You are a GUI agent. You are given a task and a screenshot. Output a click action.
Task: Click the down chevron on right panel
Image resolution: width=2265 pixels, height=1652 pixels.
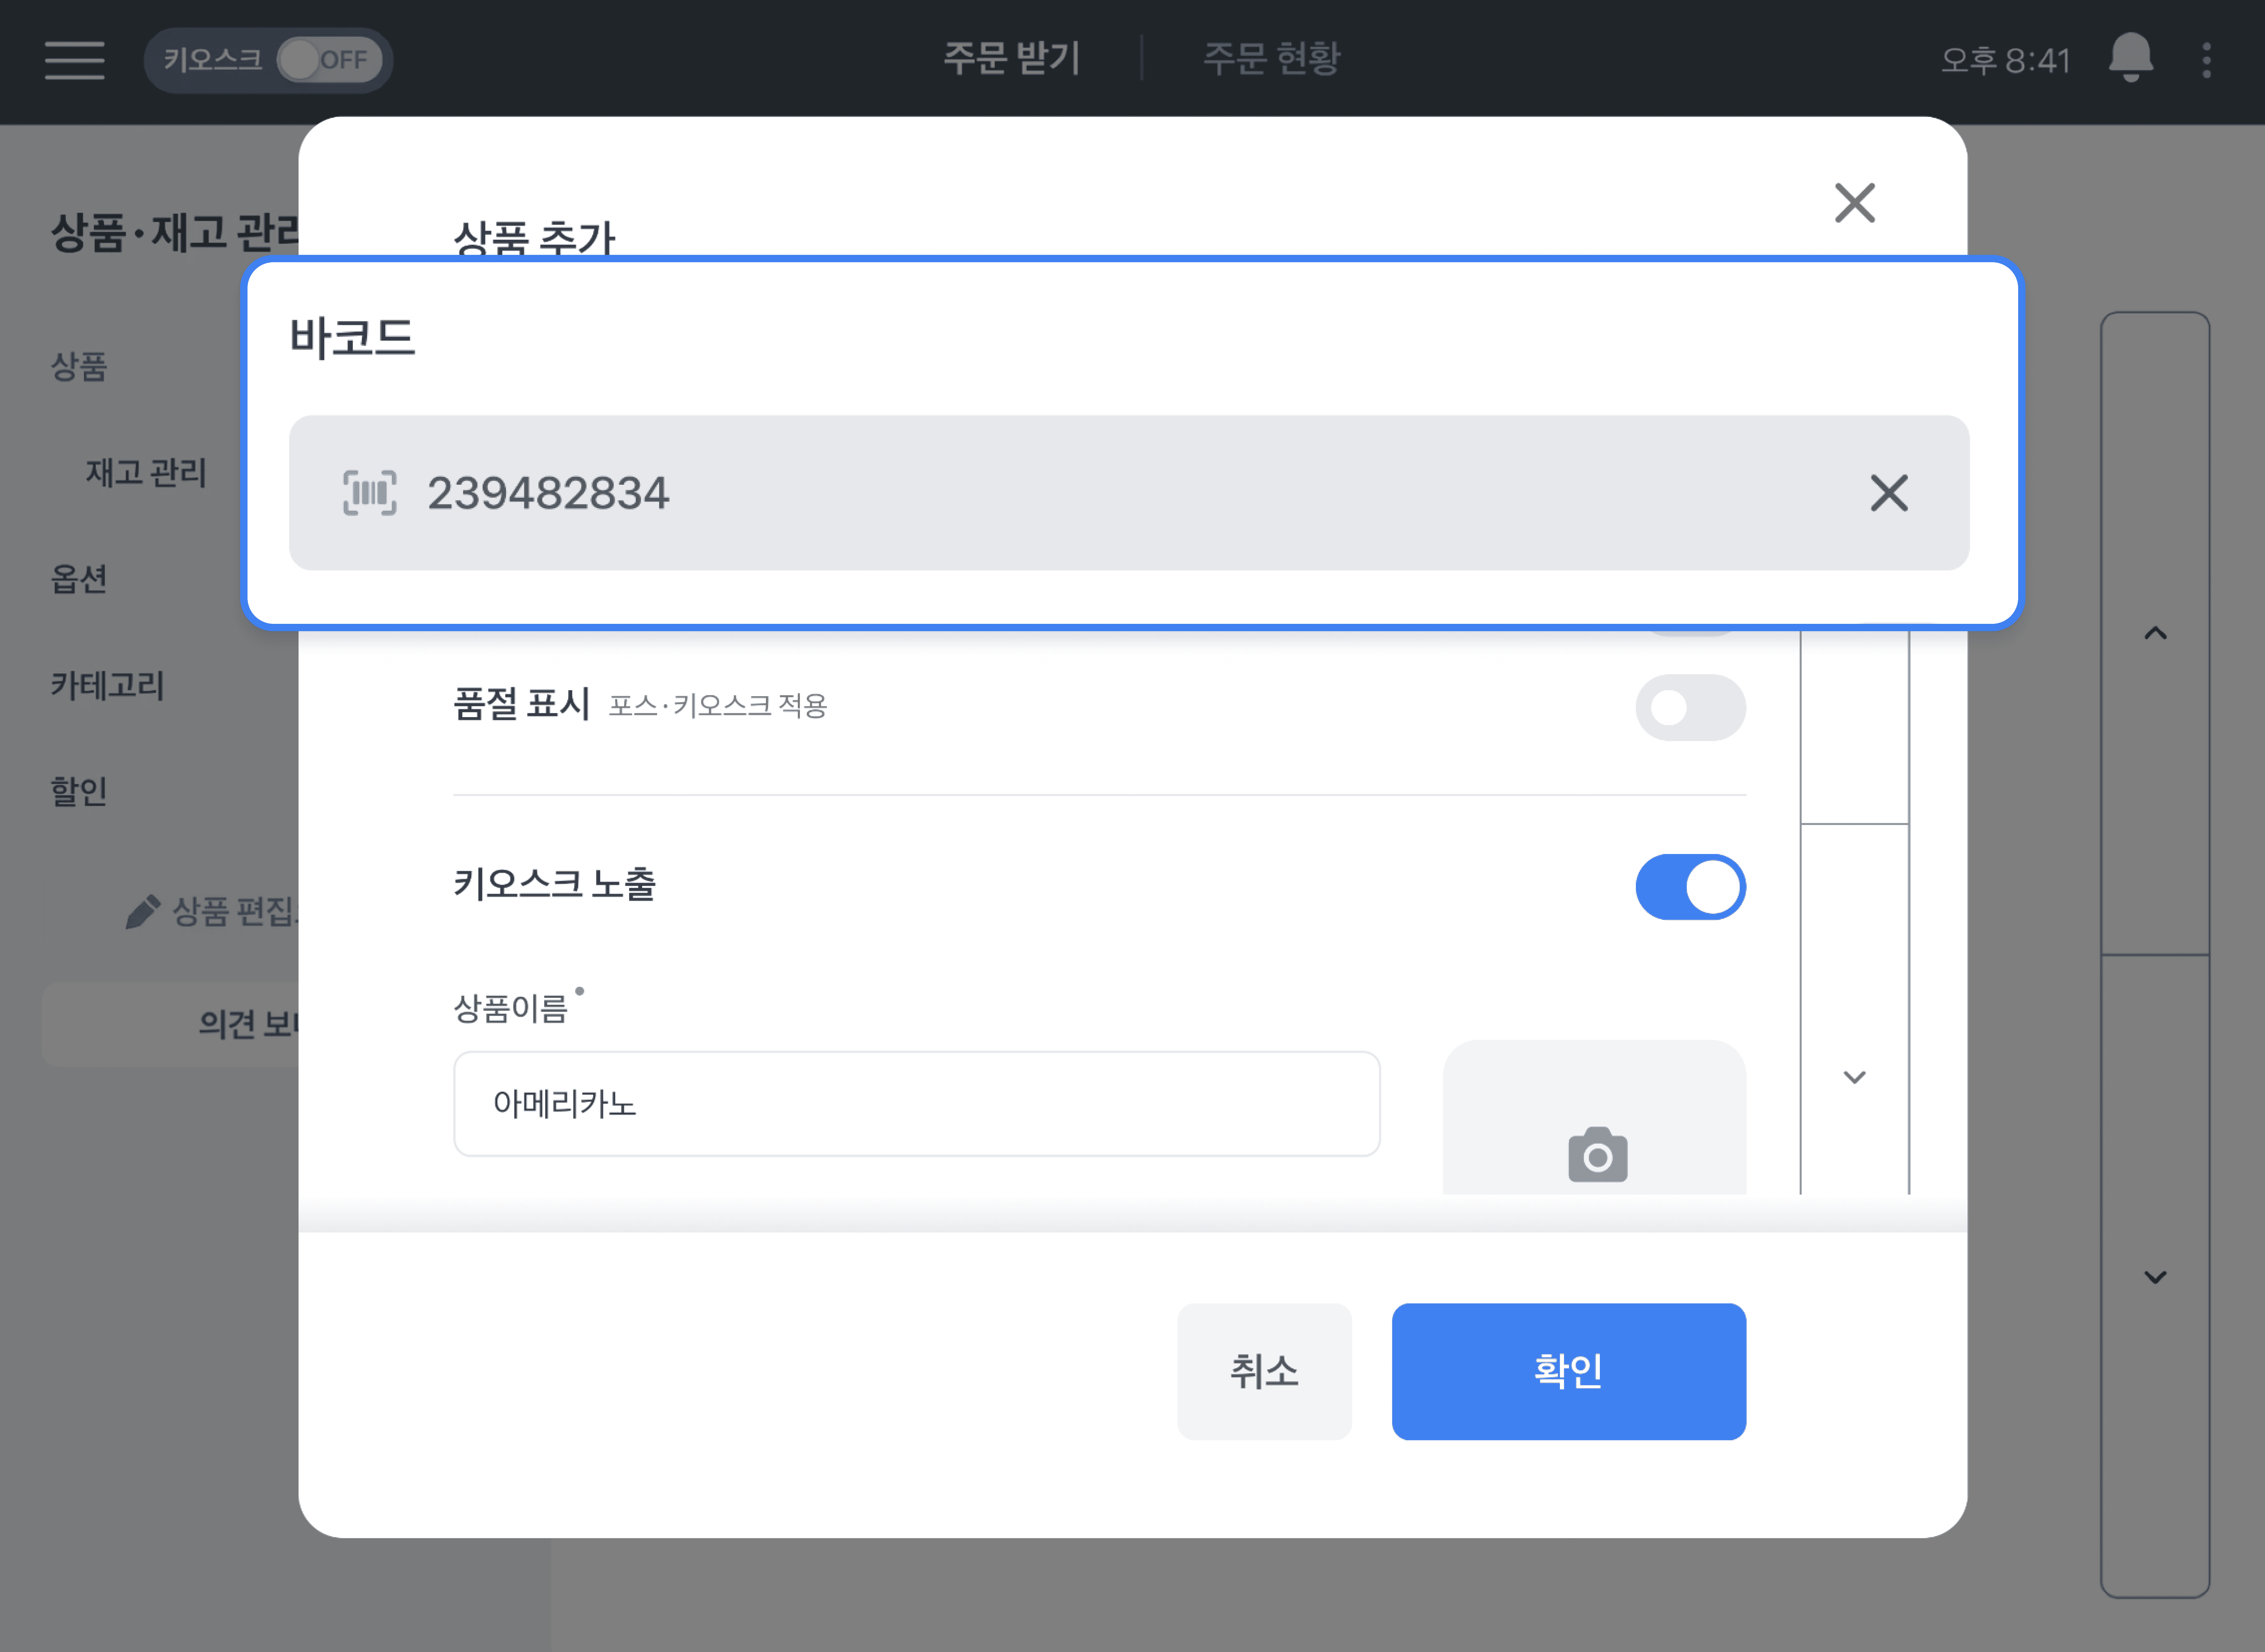[x=2155, y=1277]
